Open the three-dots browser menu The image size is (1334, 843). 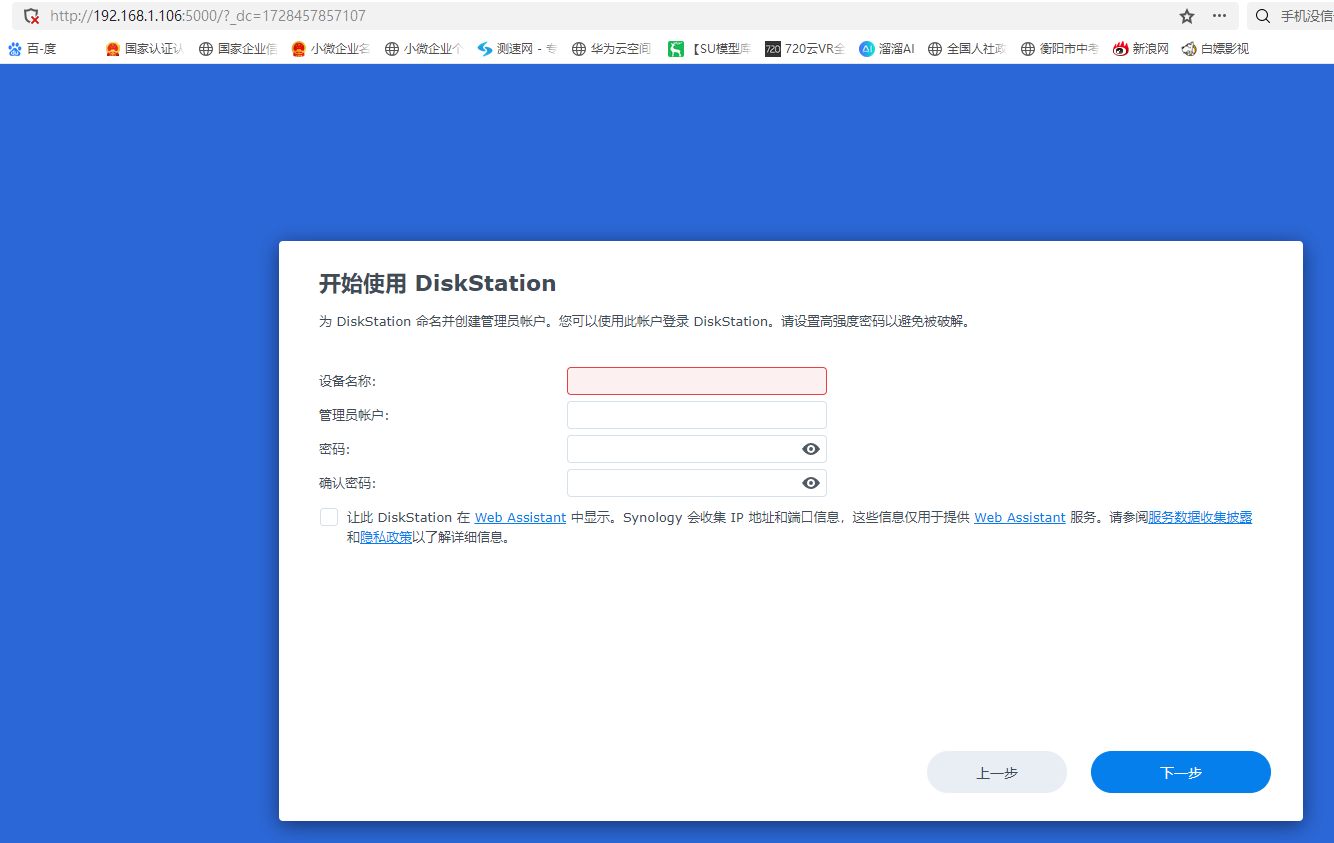1219,16
